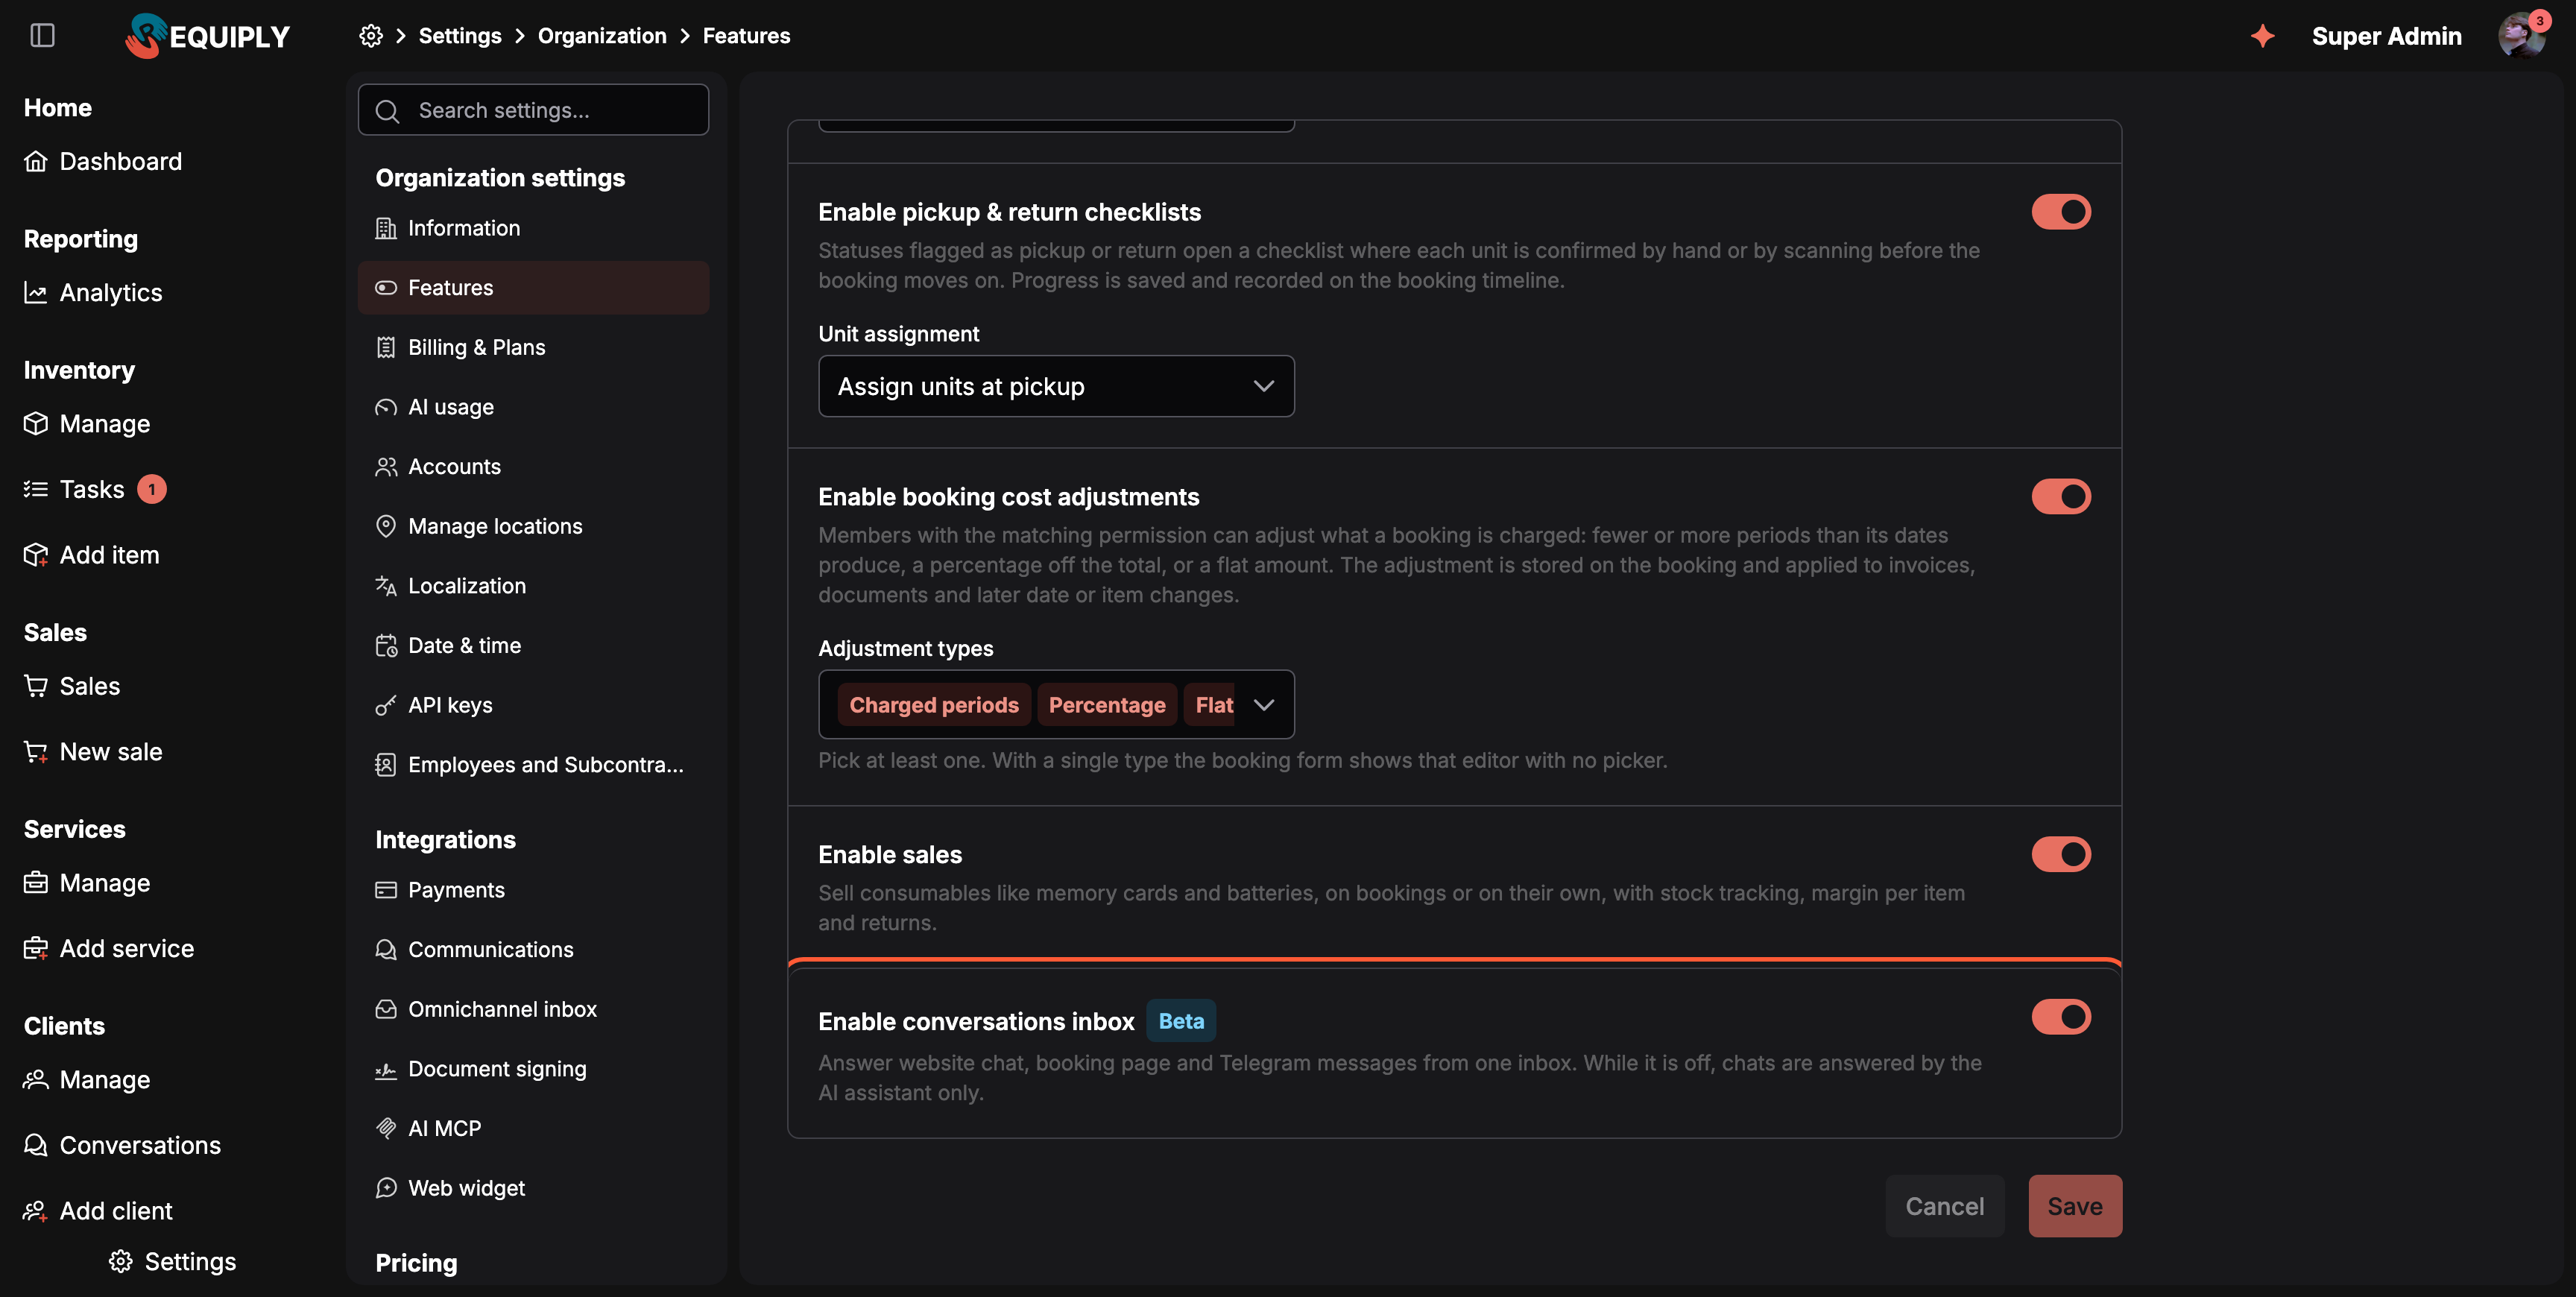Open Manage locations settings
This screenshot has height=1297, width=2576.
point(533,526)
